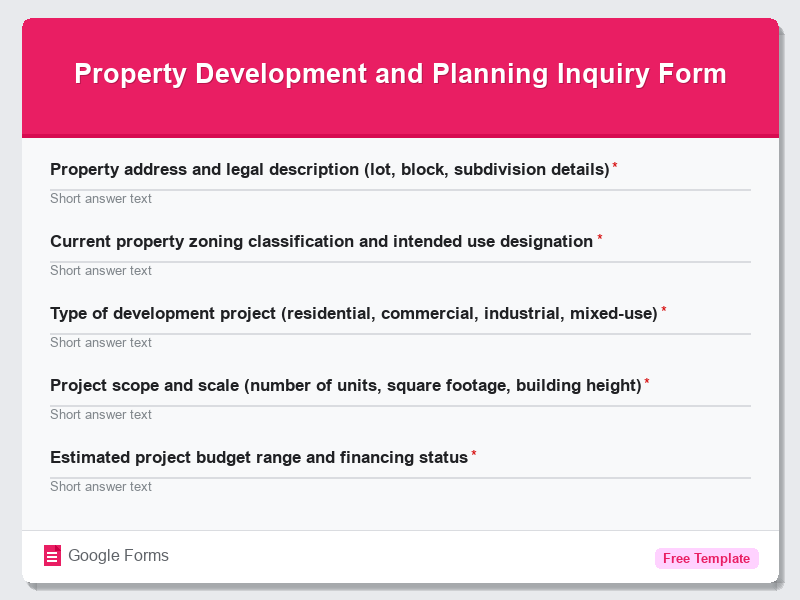
Task: Click the required asterisk on budget range question
Action: pos(474,453)
